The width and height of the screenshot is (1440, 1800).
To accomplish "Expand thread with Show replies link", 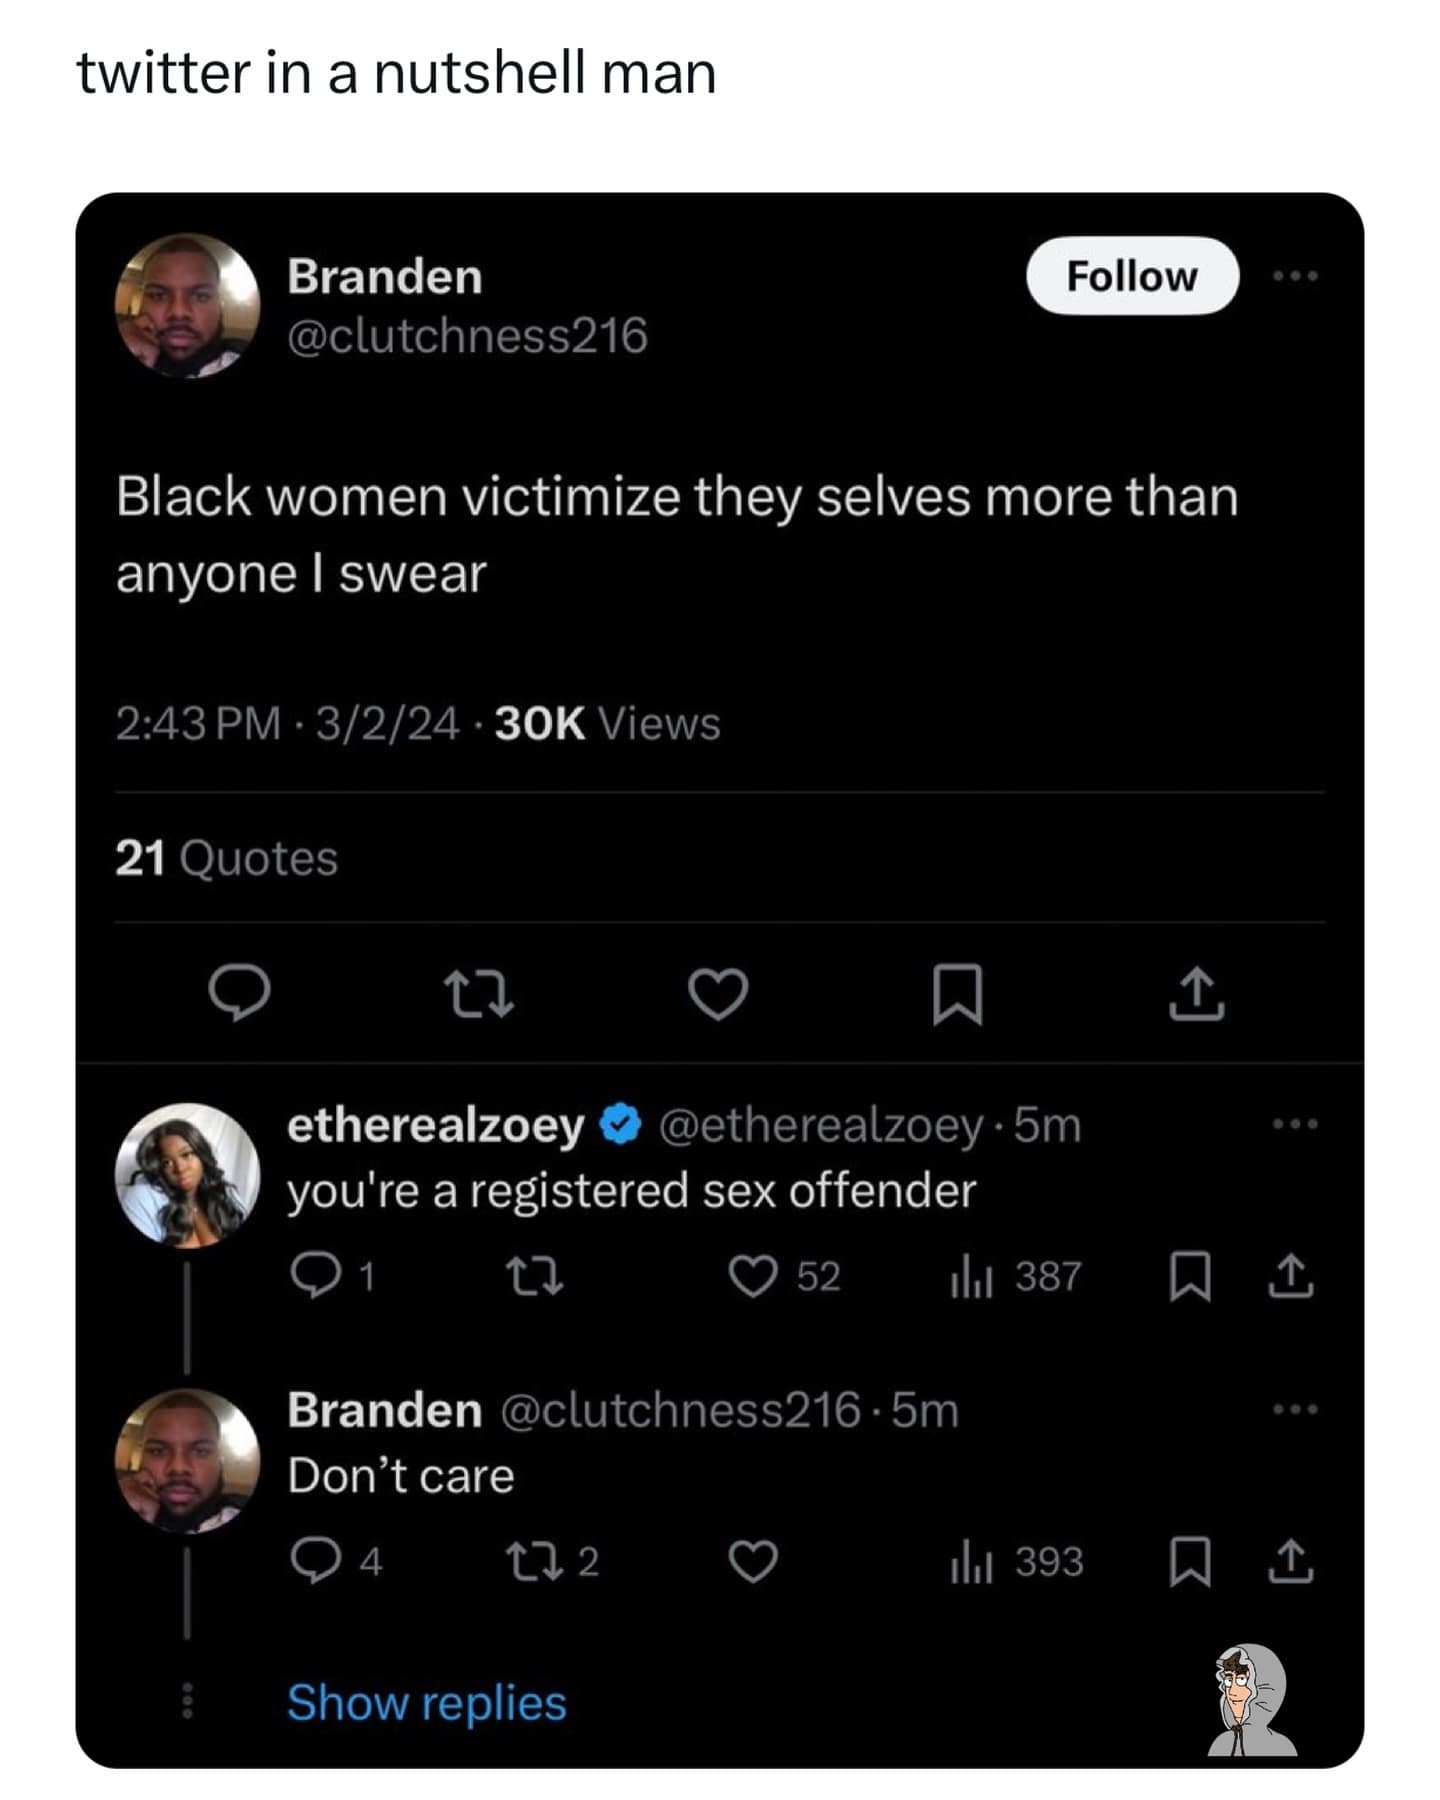I will tap(426, 1702).
